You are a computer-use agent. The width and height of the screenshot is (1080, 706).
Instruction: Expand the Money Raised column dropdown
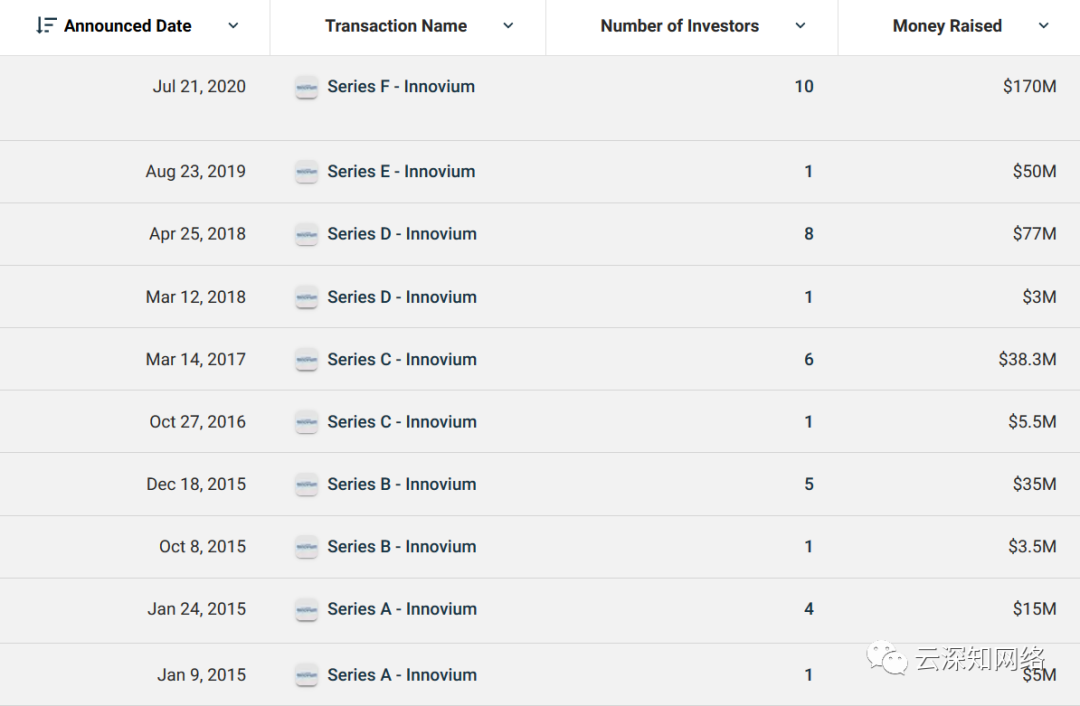click(1044, 26)
